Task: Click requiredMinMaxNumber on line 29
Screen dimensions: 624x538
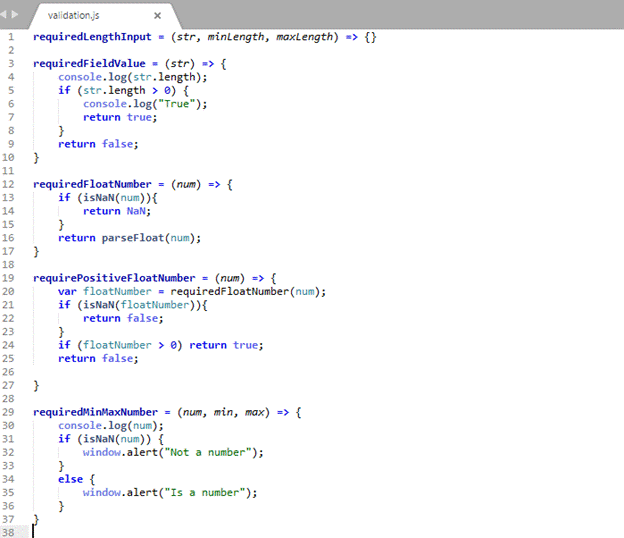Action: click(x=96, y=412)
